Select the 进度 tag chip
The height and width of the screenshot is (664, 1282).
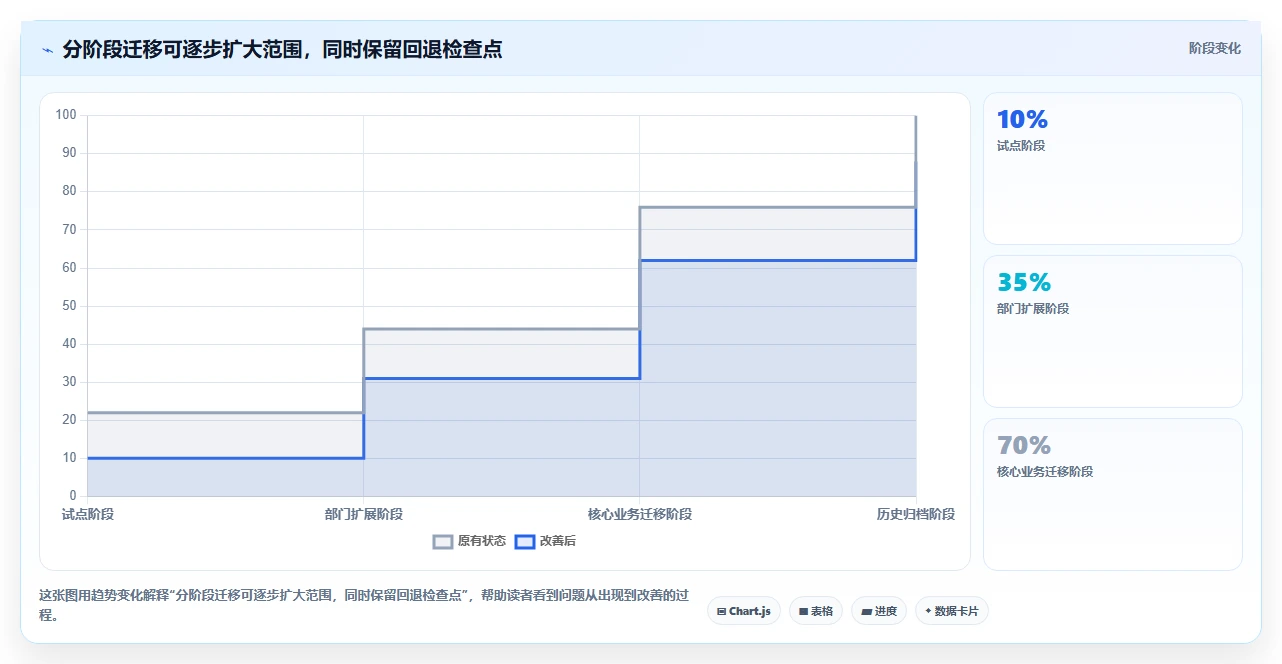click(879, 611)
